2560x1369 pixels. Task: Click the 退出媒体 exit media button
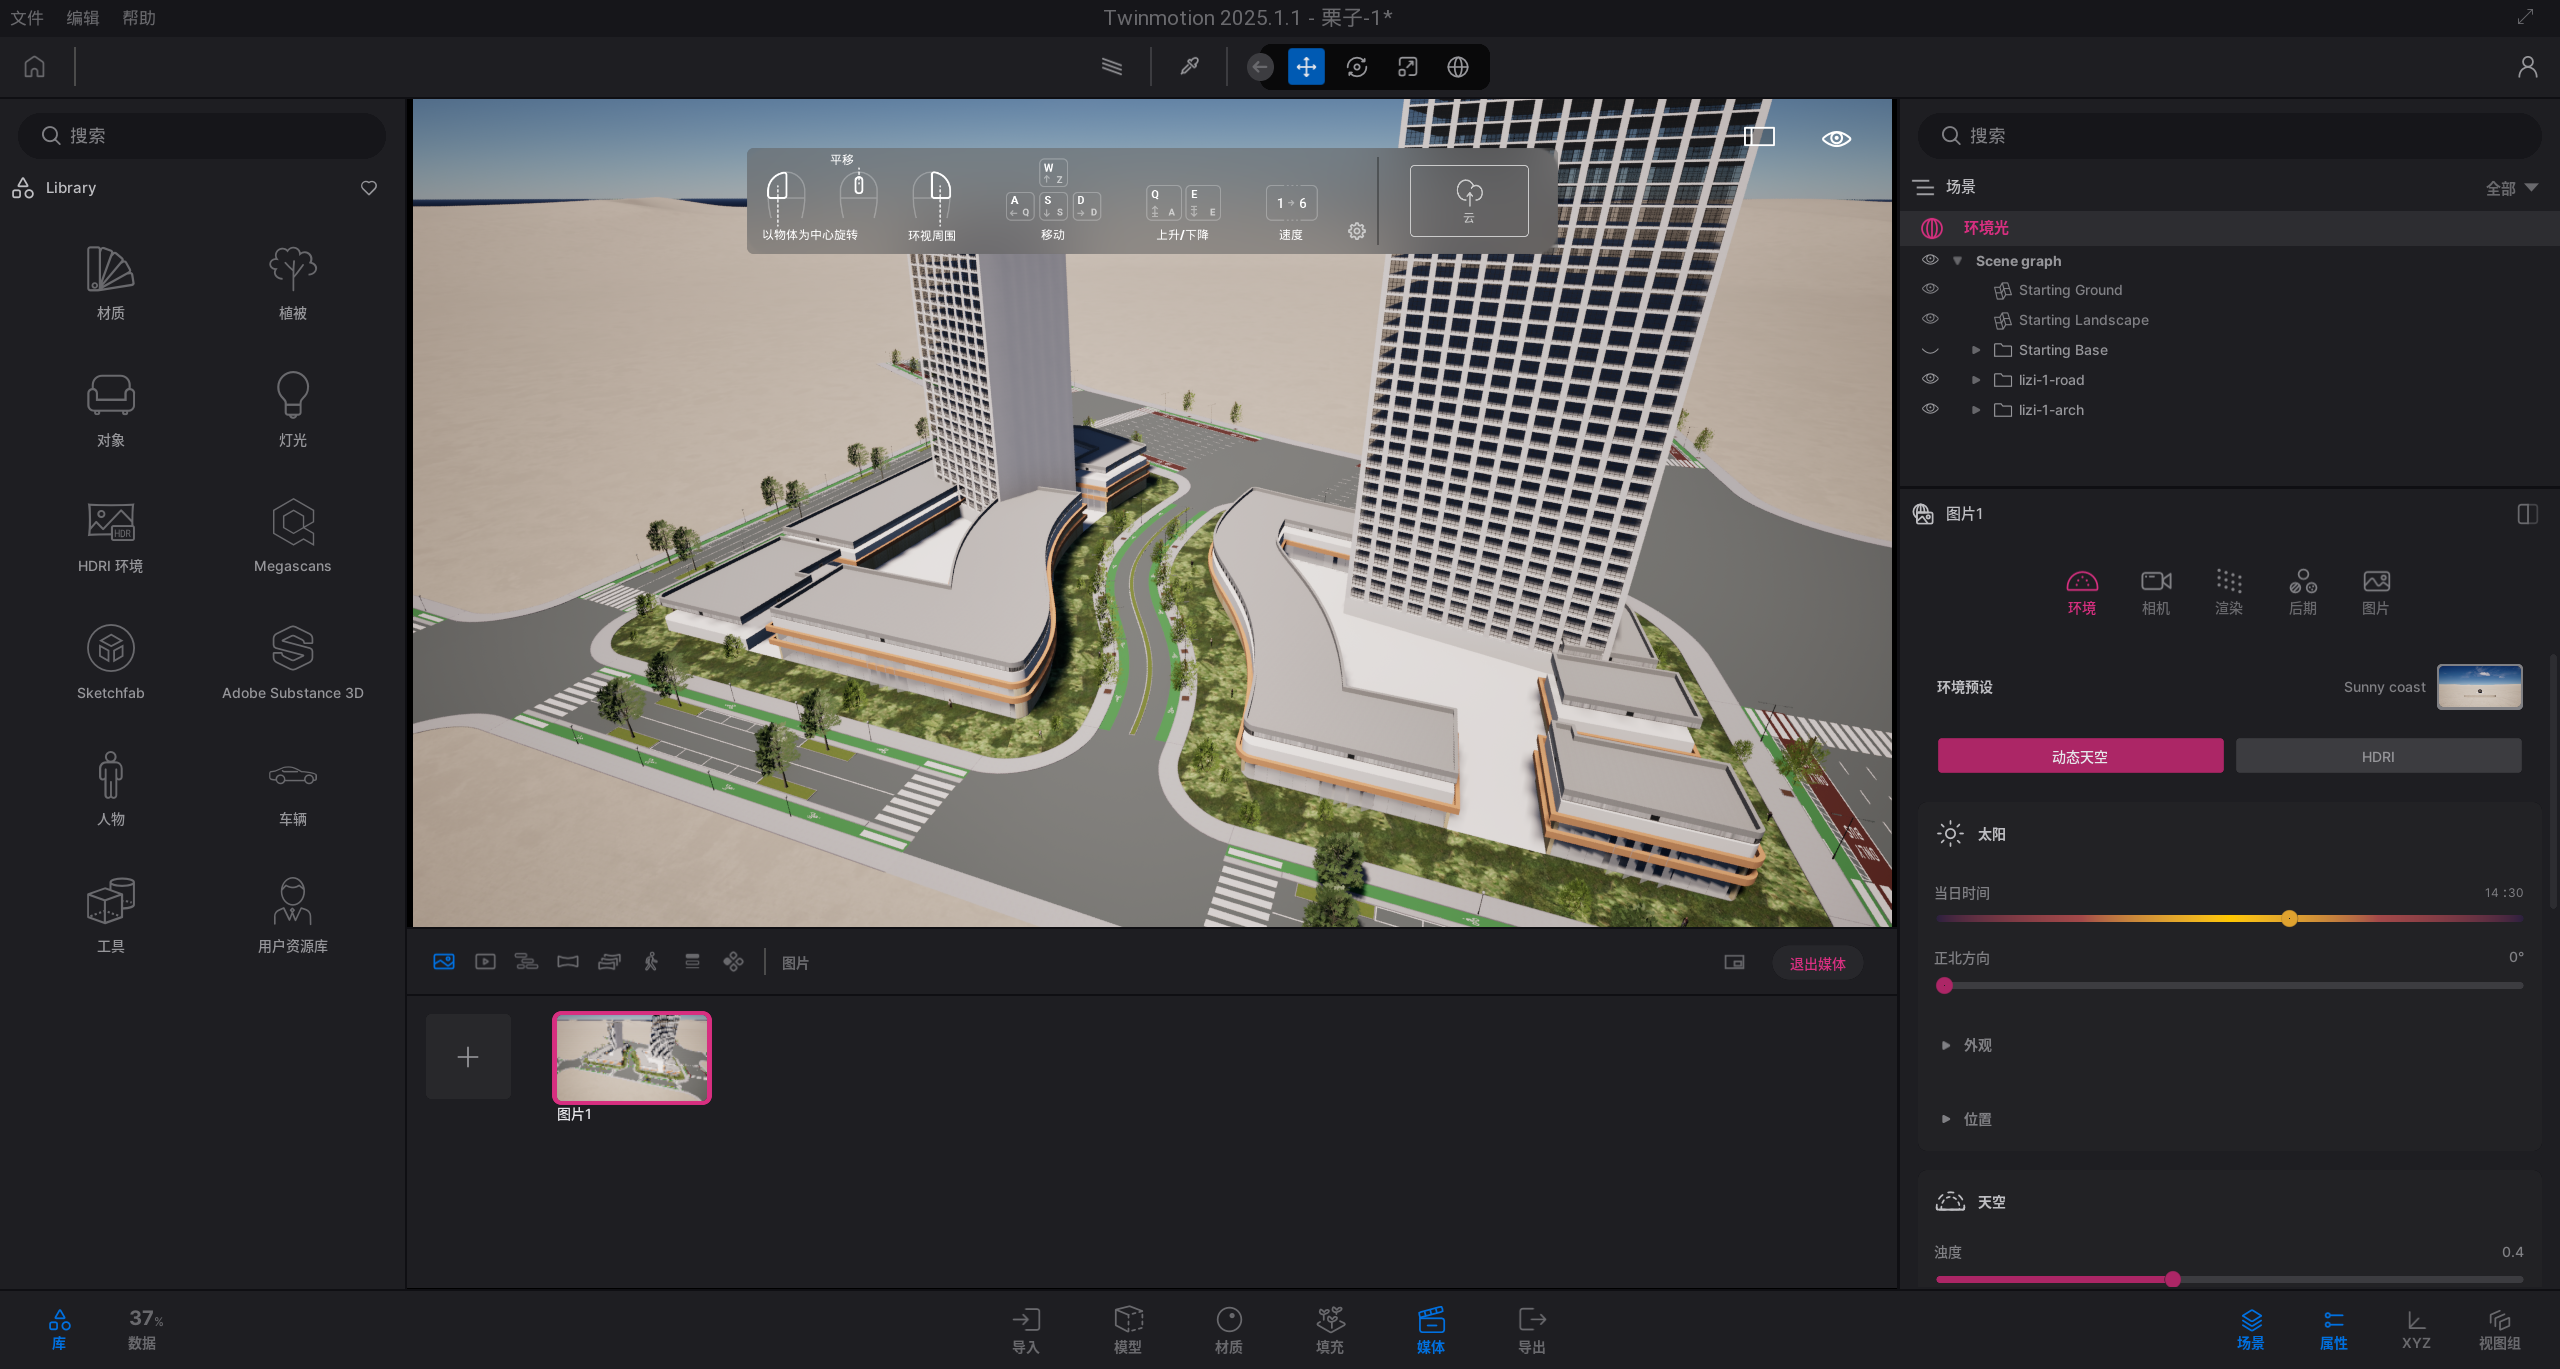pyautogui.click(x=1817, y=964)
